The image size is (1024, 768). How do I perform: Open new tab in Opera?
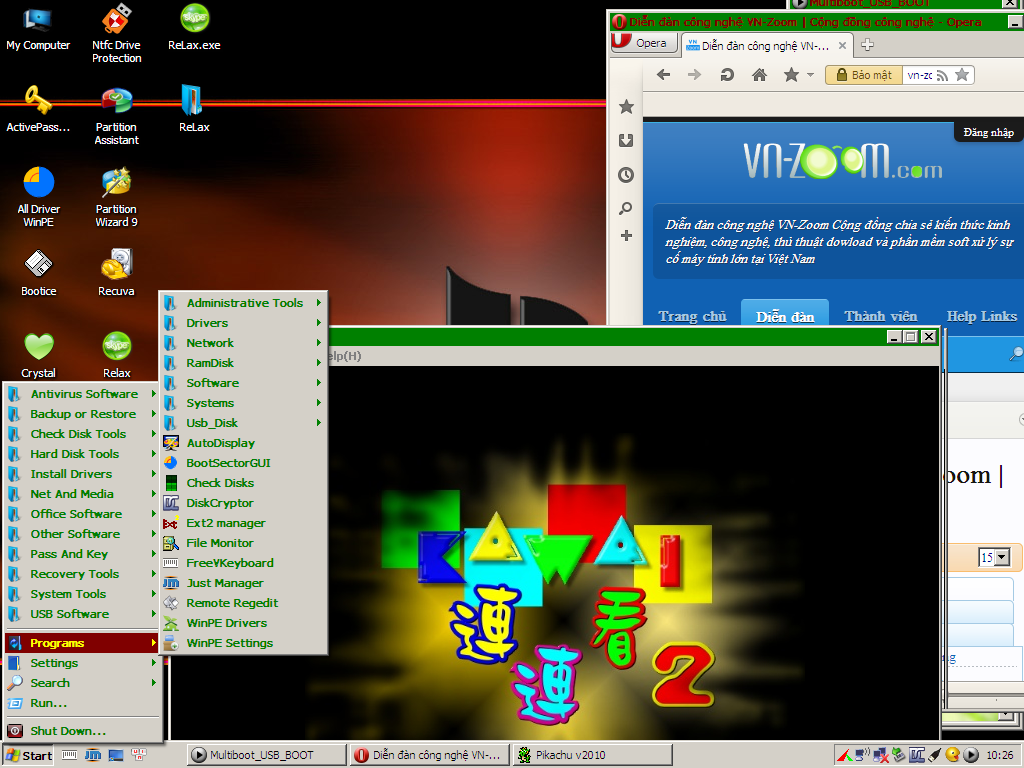point(867,45)
